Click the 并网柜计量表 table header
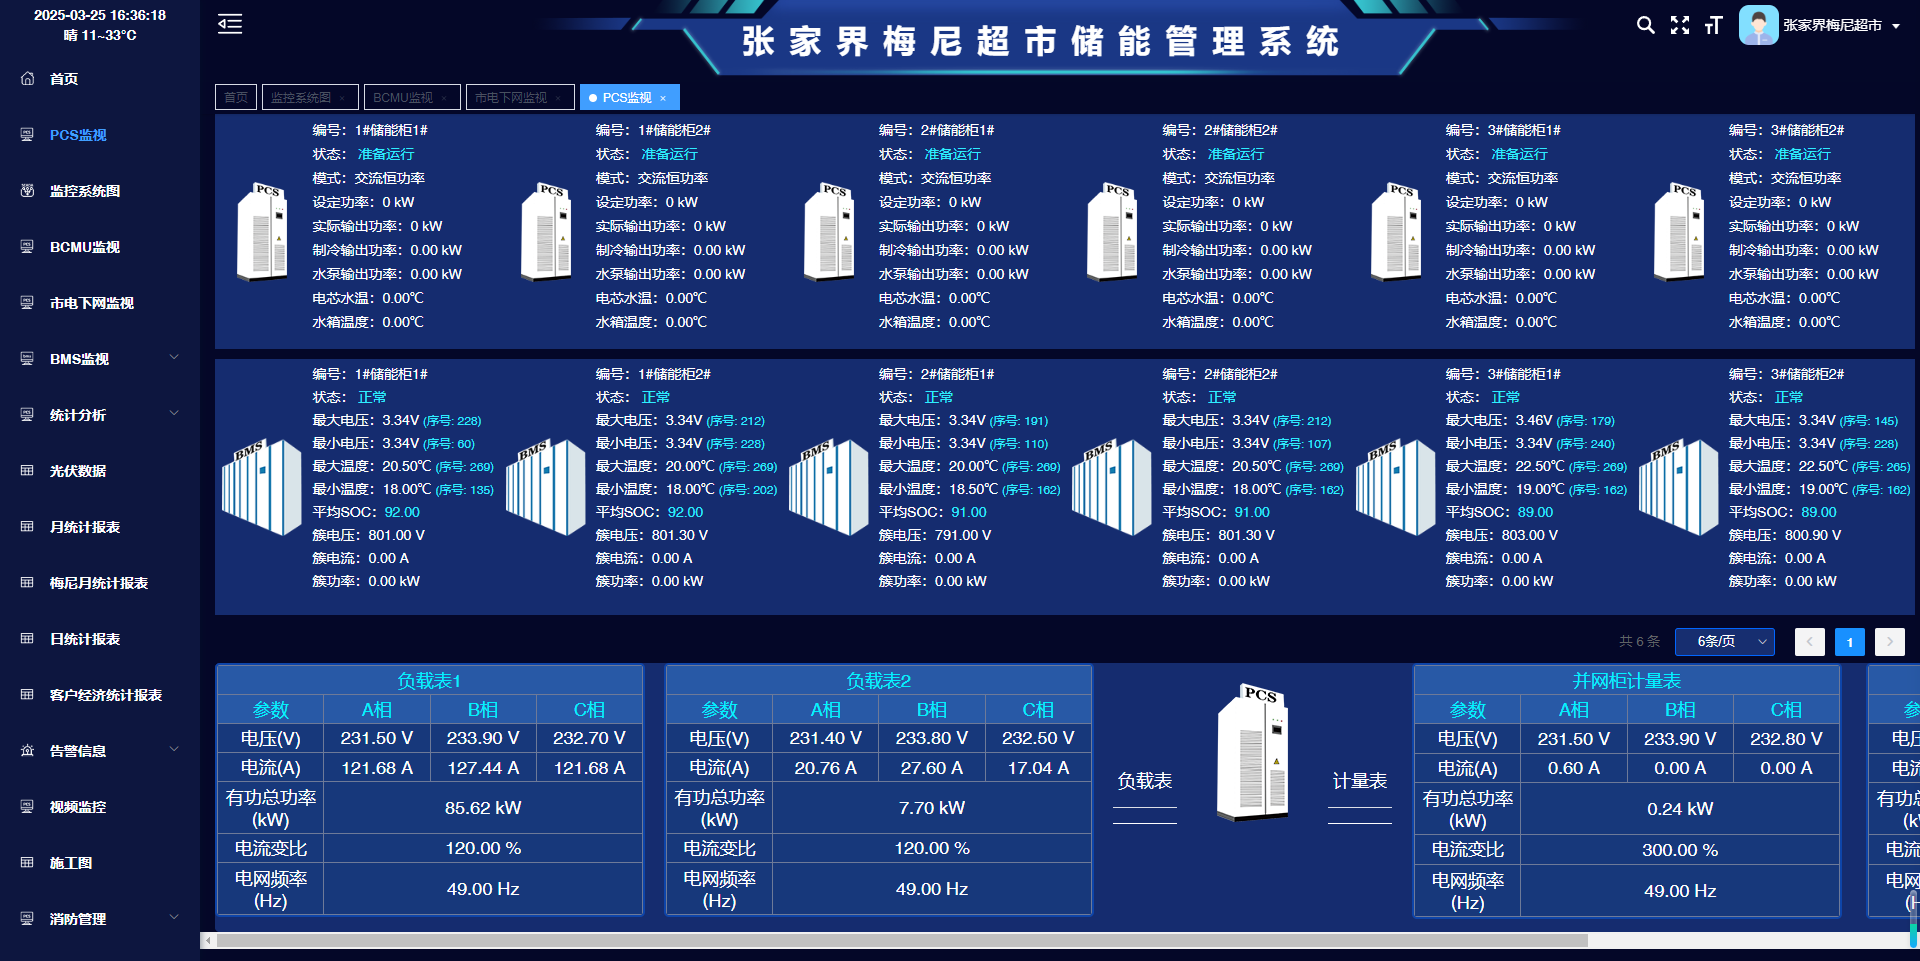 point(1626,681)
